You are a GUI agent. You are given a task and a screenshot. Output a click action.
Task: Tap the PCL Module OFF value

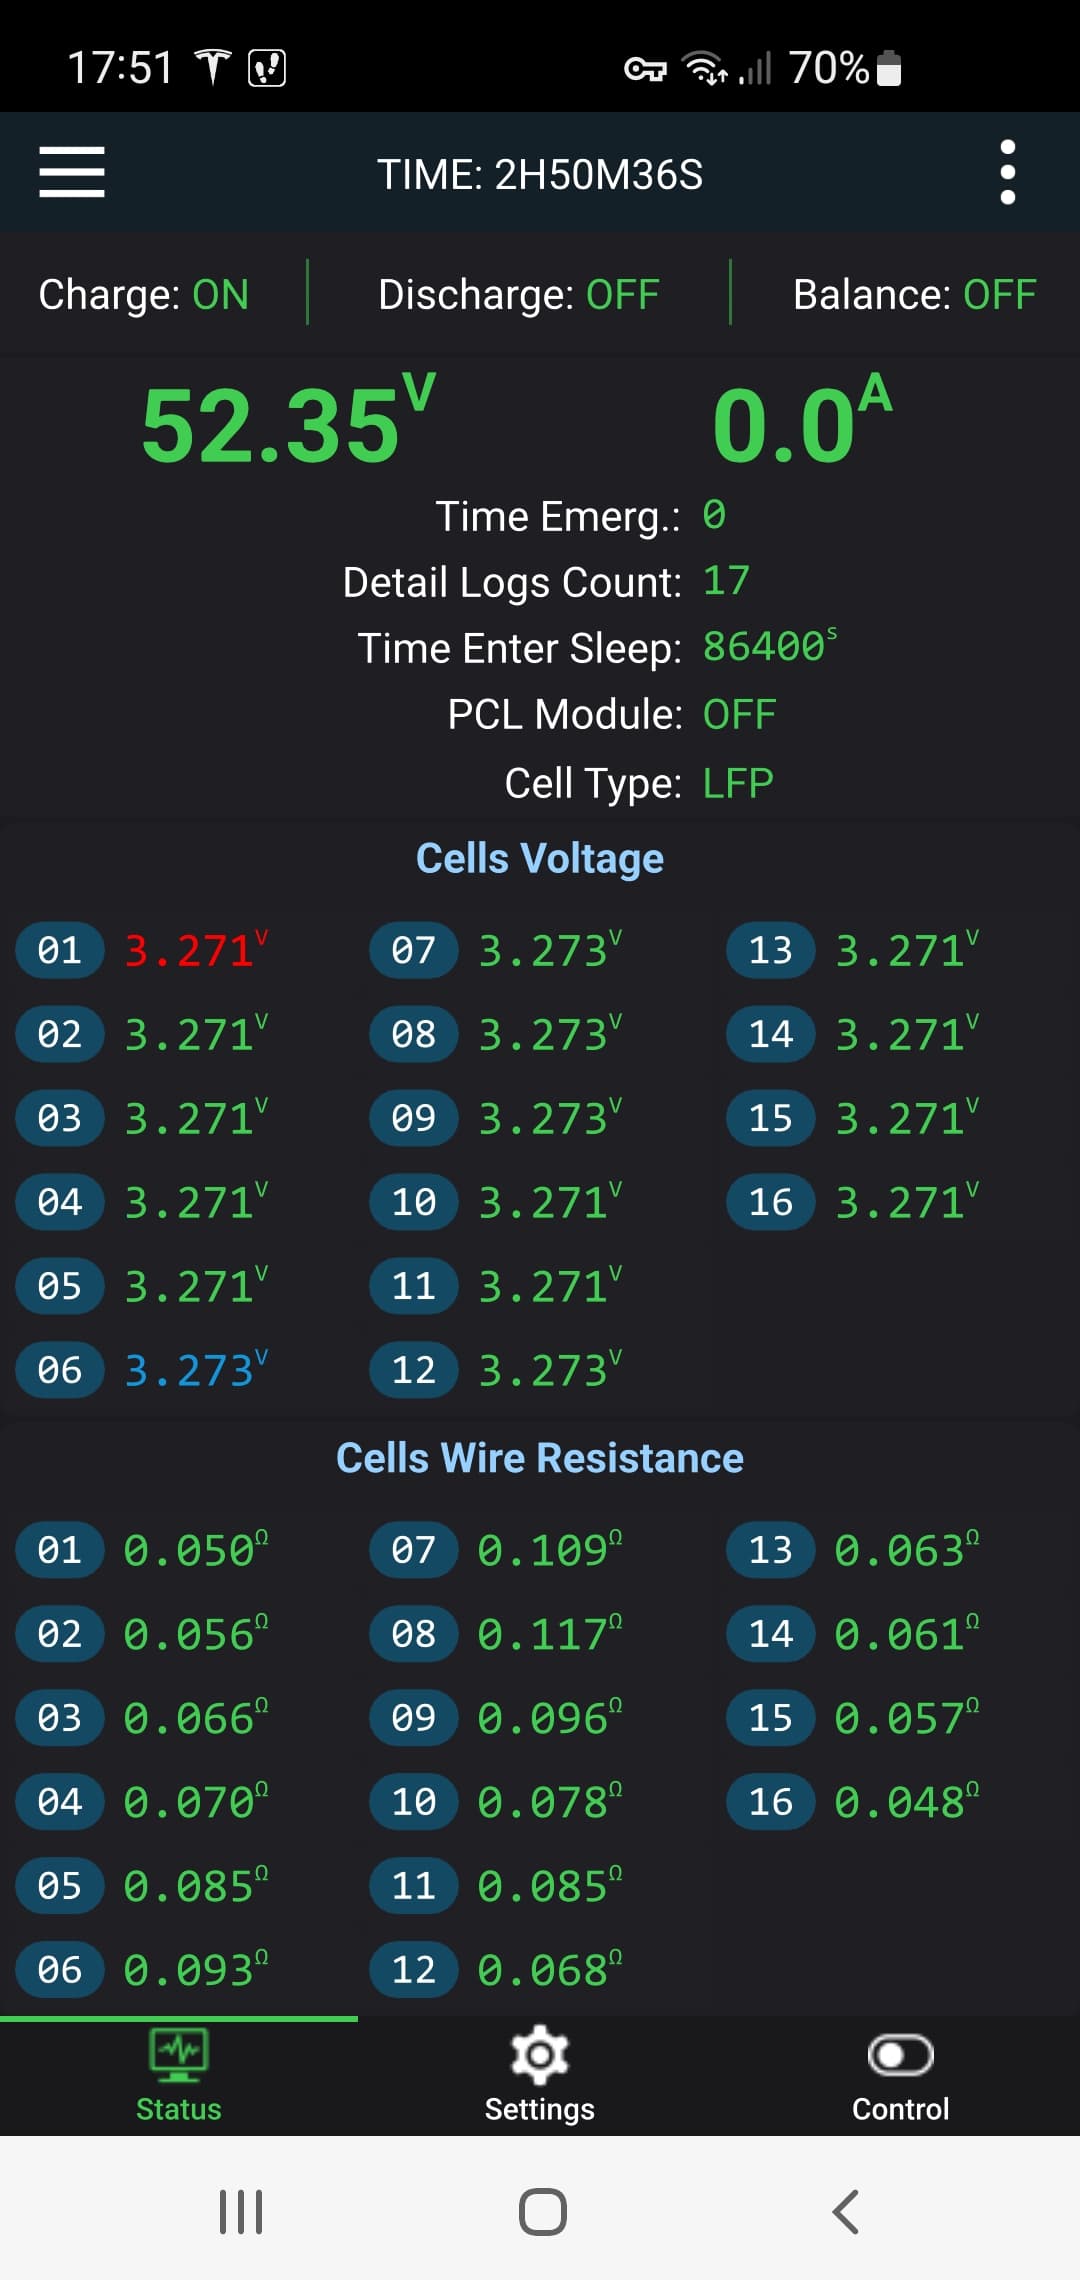[x=739, y=715]
